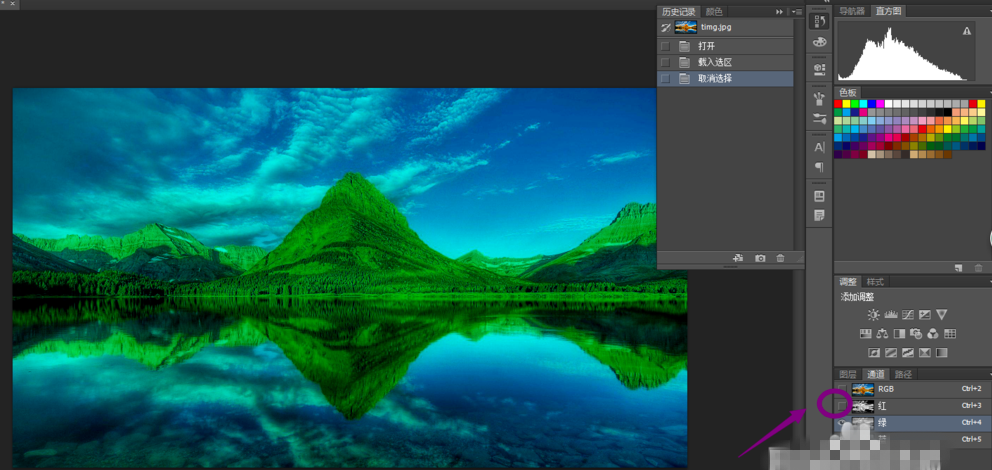
Task: Add a Posterize adjustment
Action: pyautogui.click(x=891, y=352)
